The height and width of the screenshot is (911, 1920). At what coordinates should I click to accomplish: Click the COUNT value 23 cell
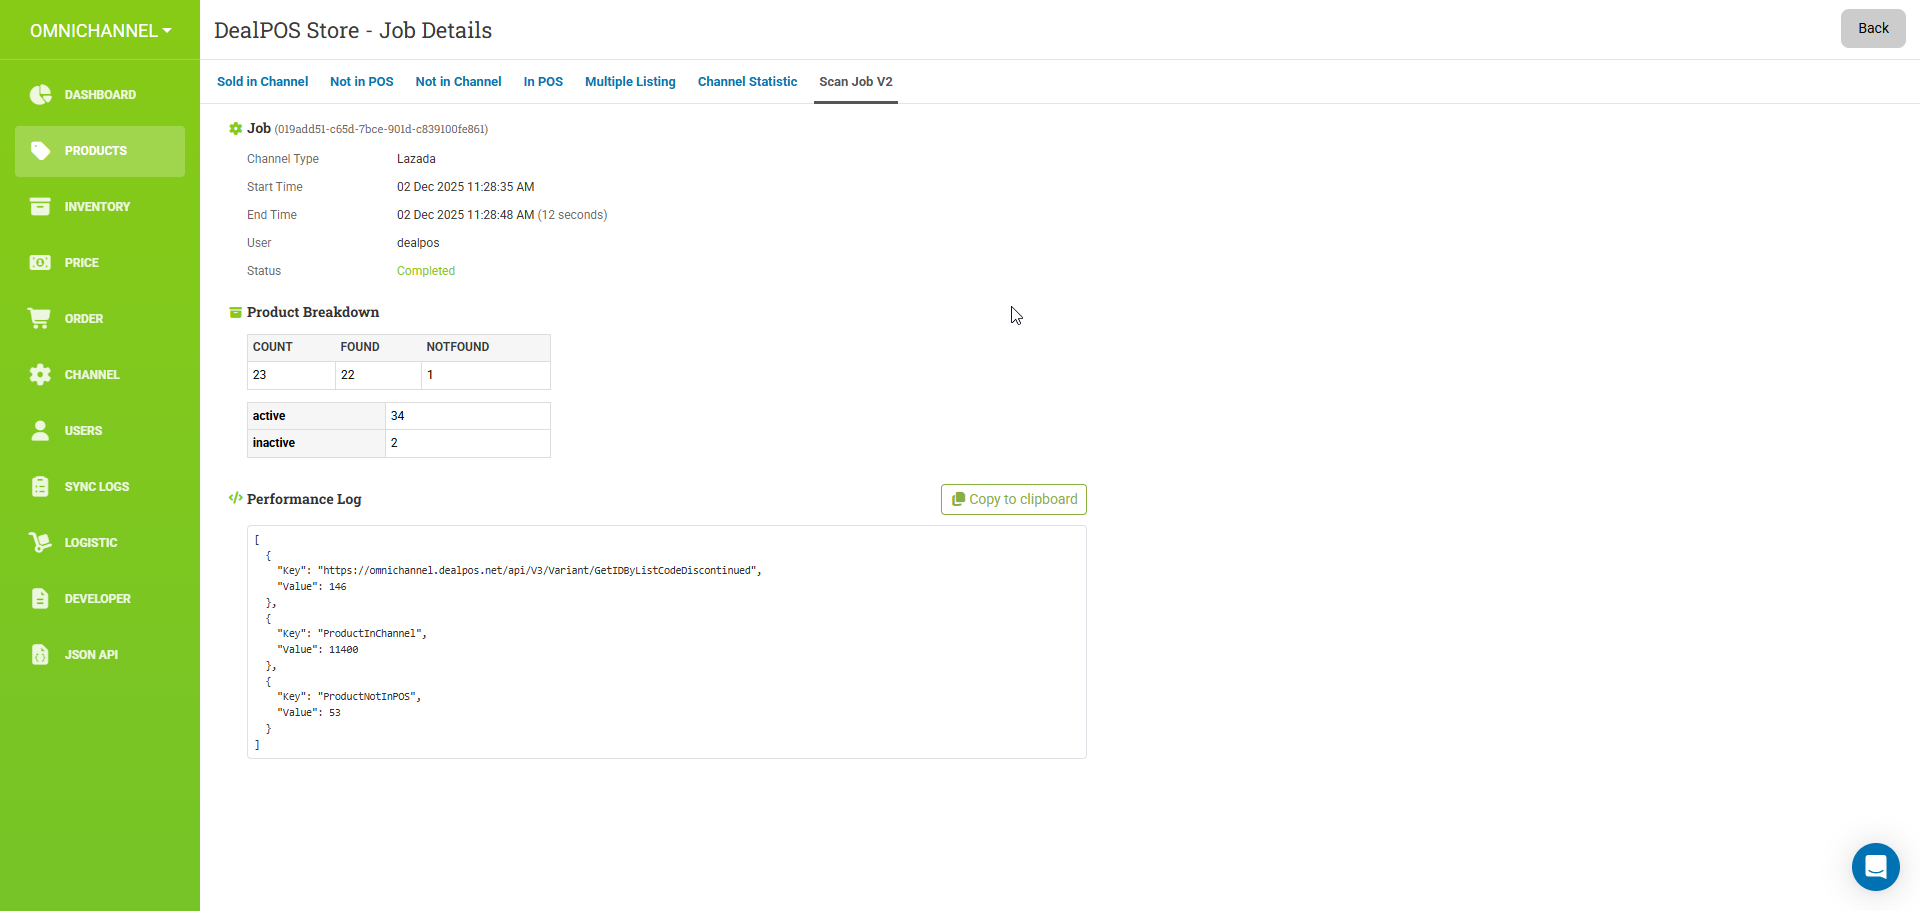click(291, 375)
